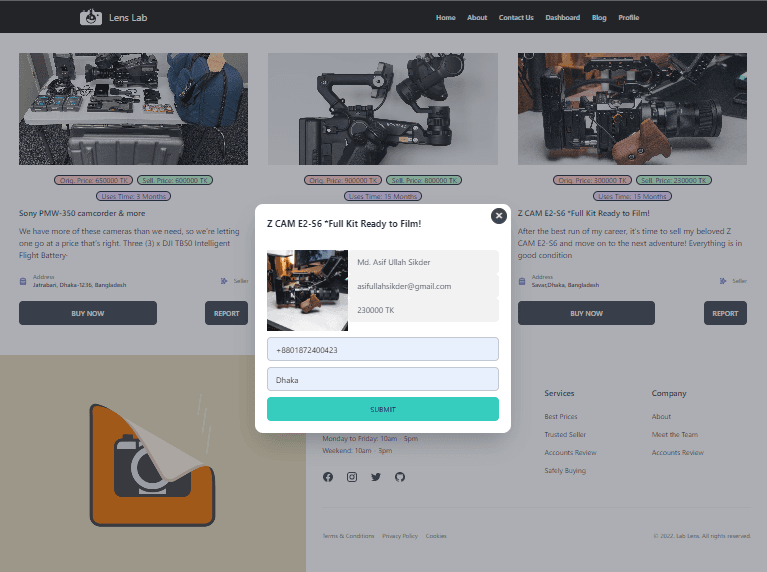Open Meet the Team footer link
Screen dimensions: 767x572
click(x=675, y=435)
